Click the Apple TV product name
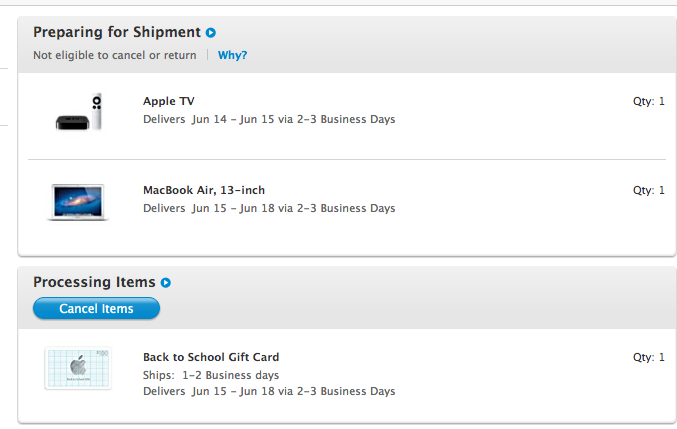The height and width of the screenshot is (429, 677). (168, 101)
